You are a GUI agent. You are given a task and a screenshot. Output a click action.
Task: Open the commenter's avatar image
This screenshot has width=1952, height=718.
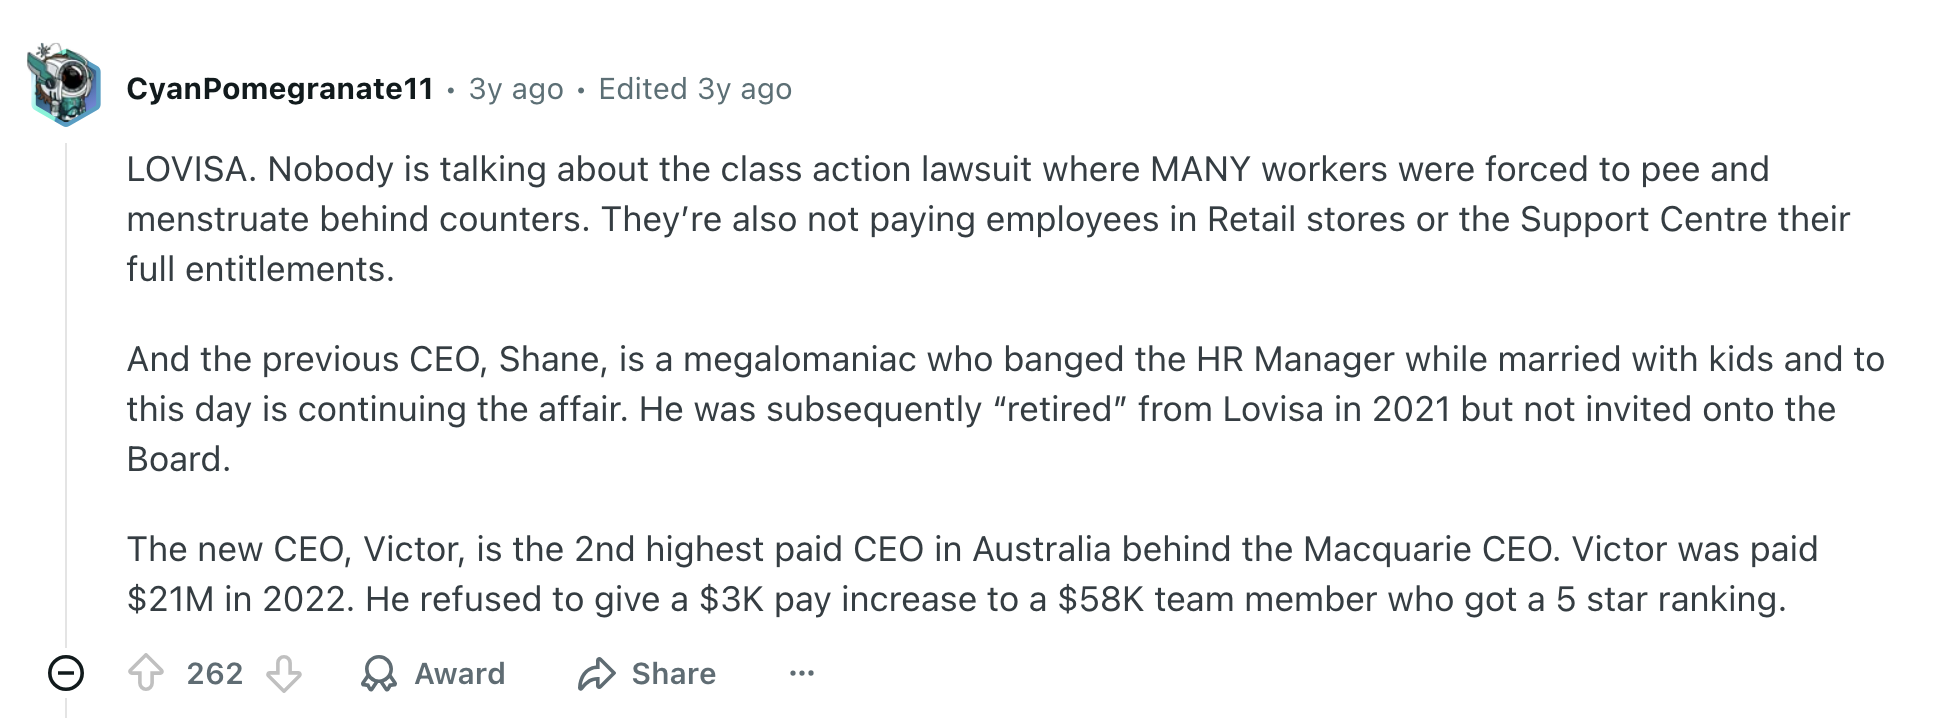[65, 86]
